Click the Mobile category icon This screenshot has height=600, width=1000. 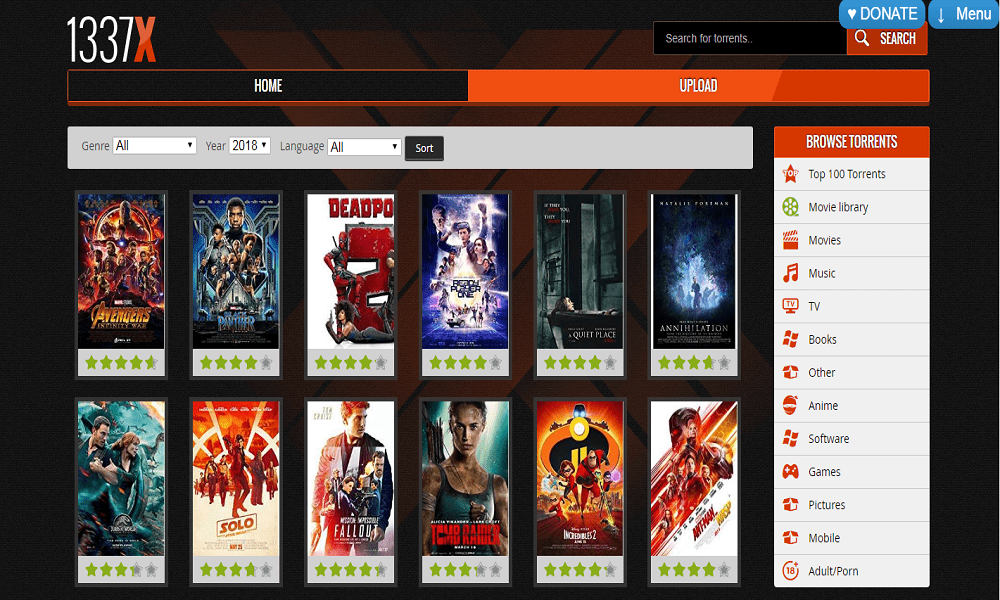tap(791, 538)
